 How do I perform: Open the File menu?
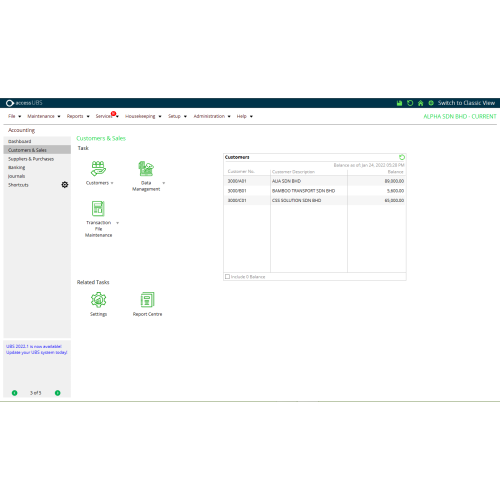click(14, 116)
